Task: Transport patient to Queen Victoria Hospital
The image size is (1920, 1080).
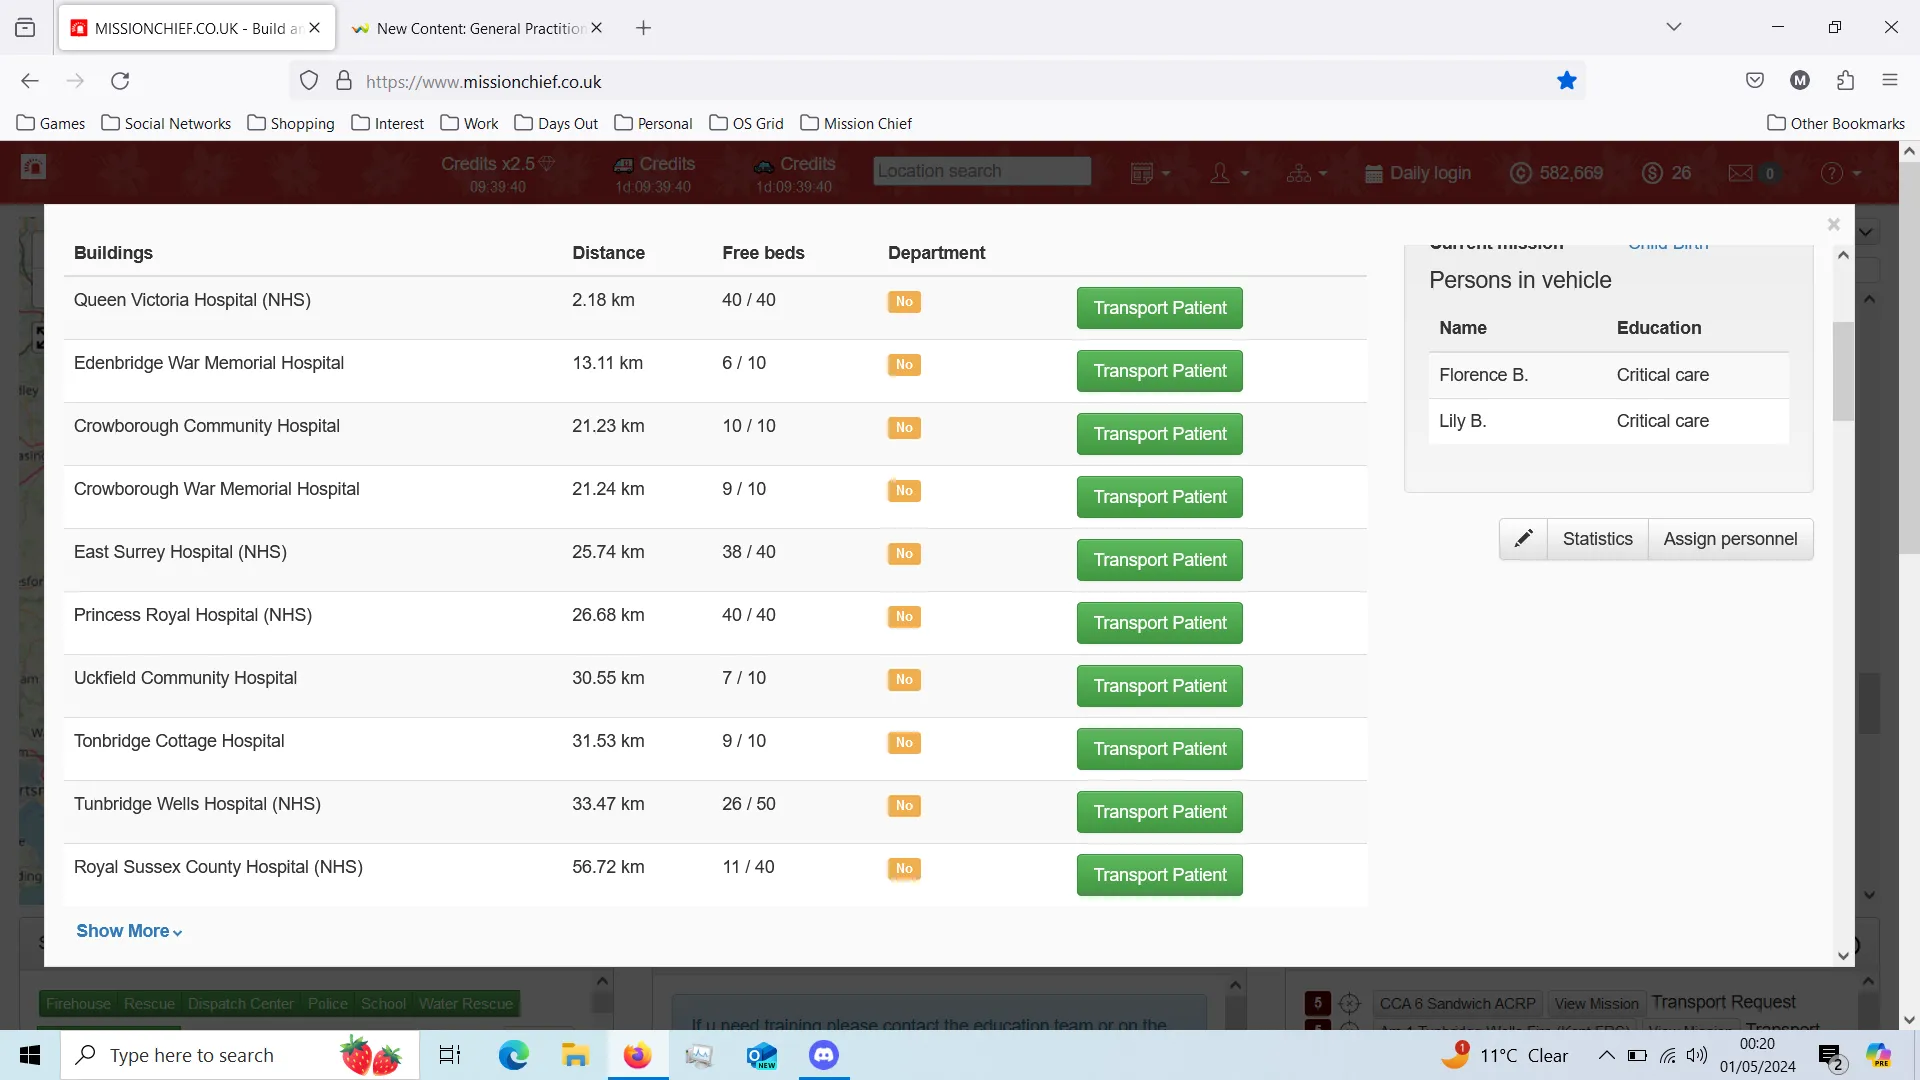Action: coord(1159,308)
